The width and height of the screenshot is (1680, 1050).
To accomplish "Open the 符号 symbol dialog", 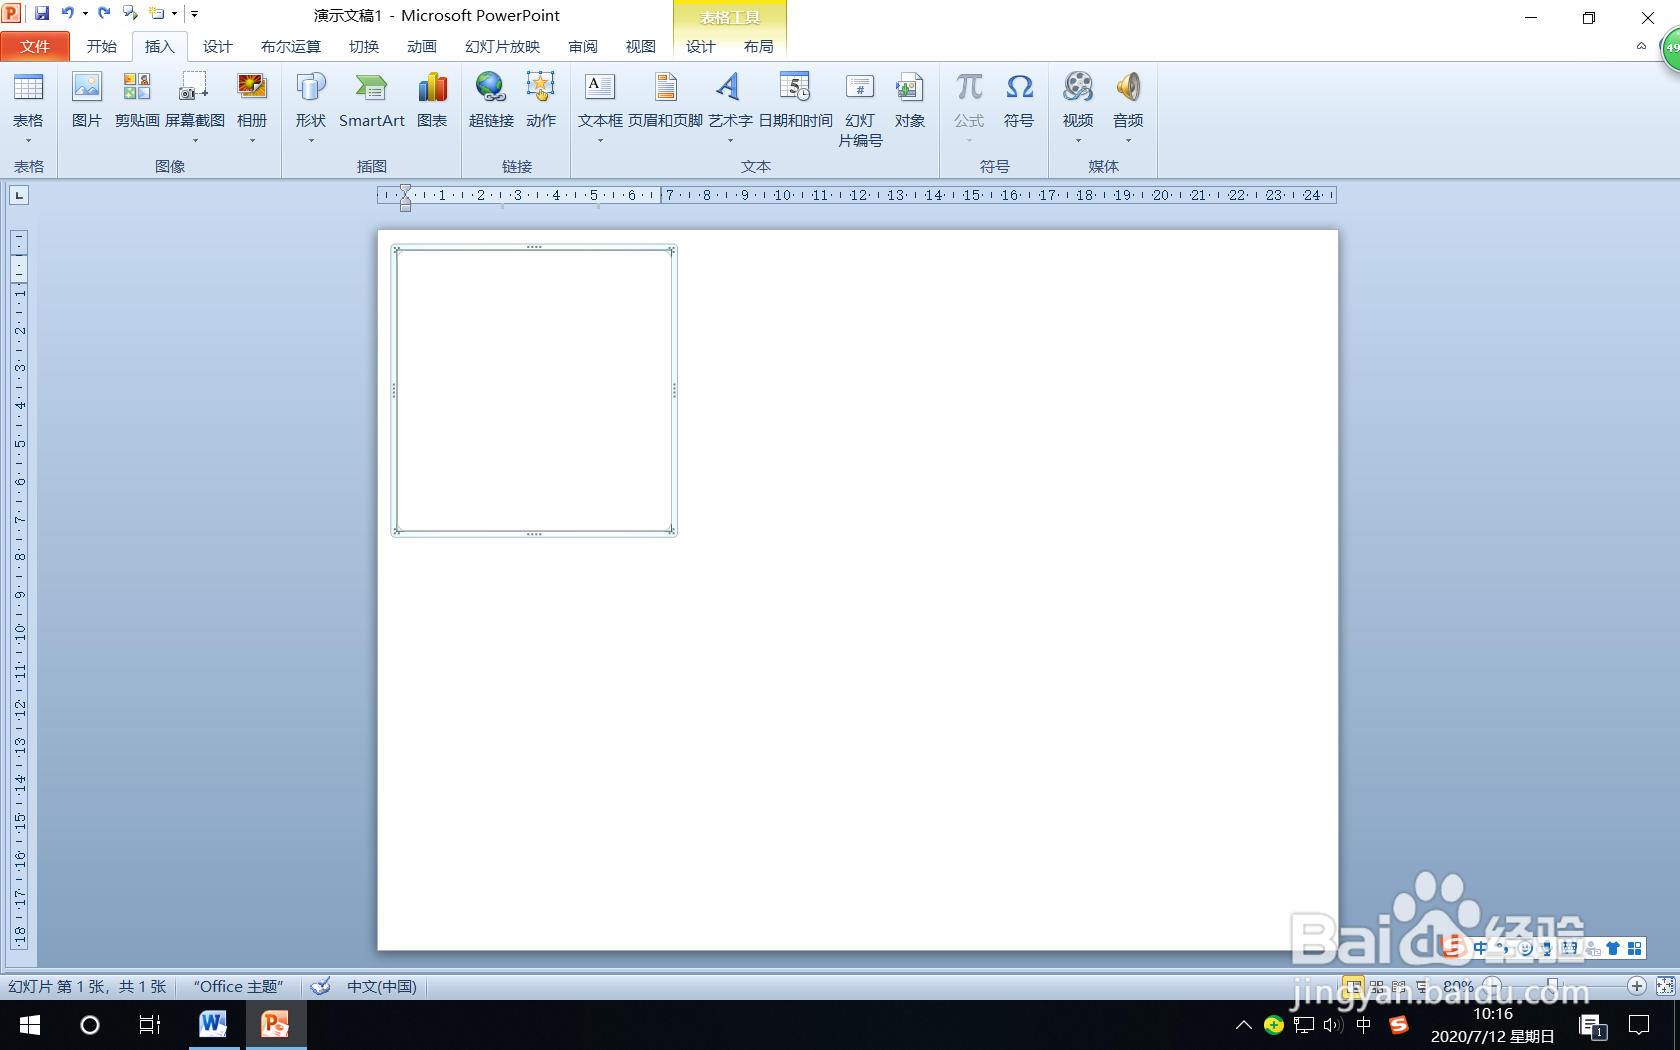I will coord(1019,100).
